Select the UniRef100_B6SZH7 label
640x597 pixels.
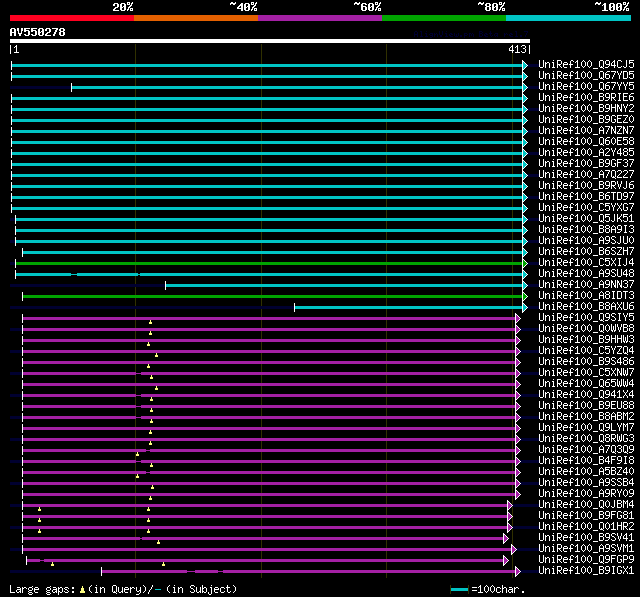click(x=586, y=252)
